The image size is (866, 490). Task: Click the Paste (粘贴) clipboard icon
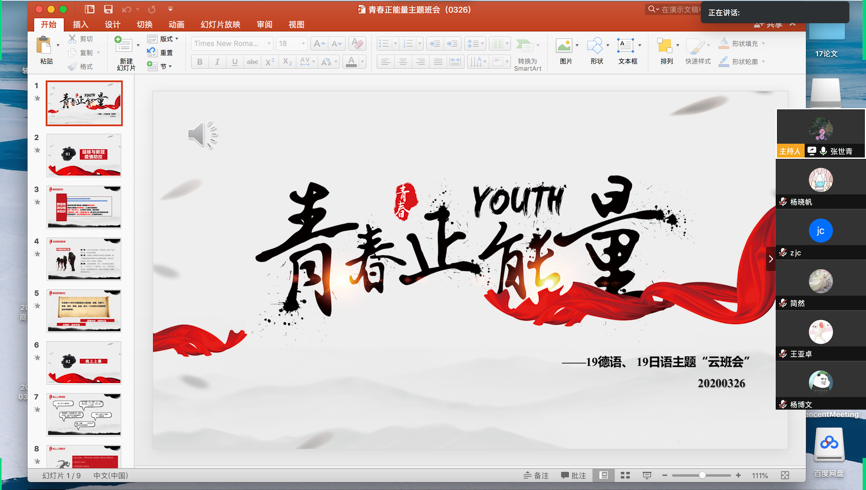pyautogui.click(x=45, y=47)
